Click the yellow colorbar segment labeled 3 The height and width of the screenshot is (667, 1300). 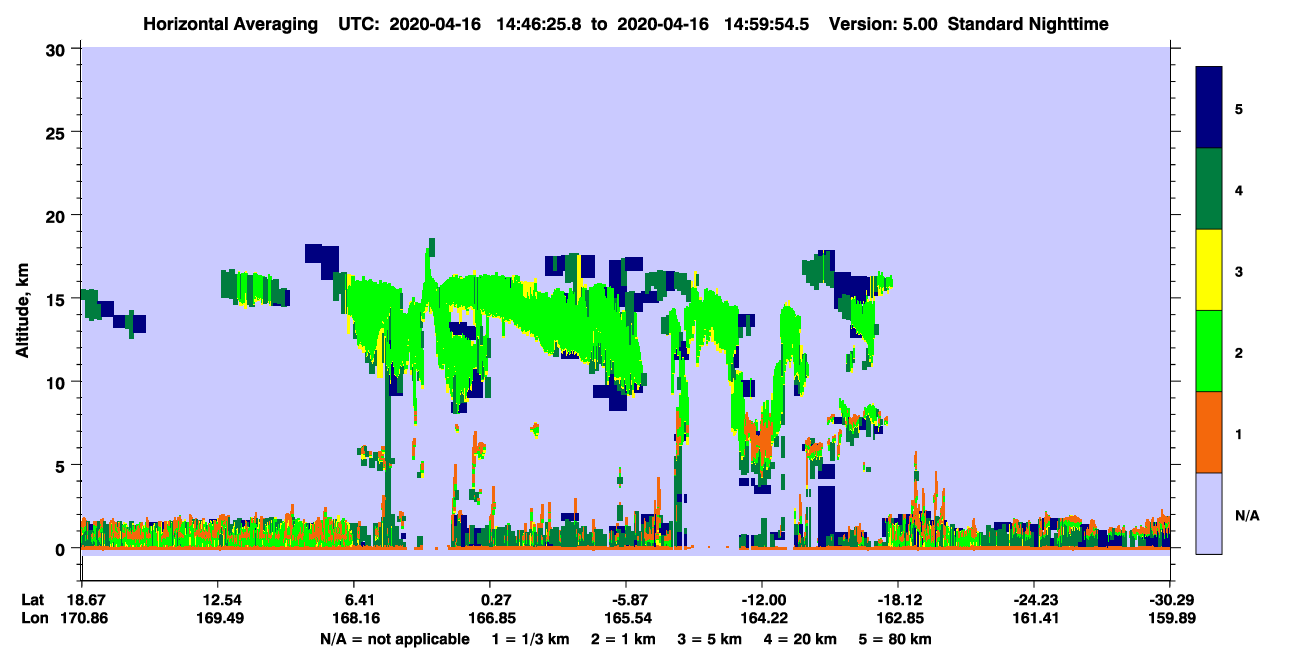point(1209,270)
